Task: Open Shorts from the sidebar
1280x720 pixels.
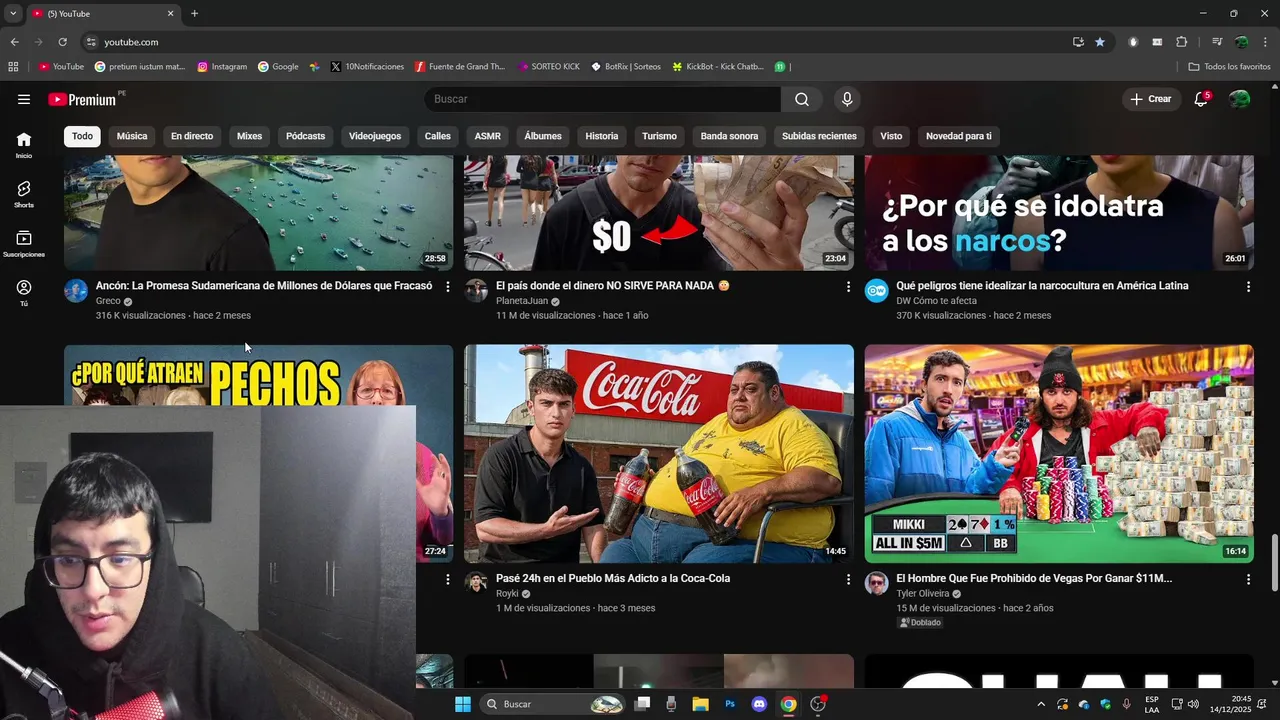Action: [x=24, y=194]
